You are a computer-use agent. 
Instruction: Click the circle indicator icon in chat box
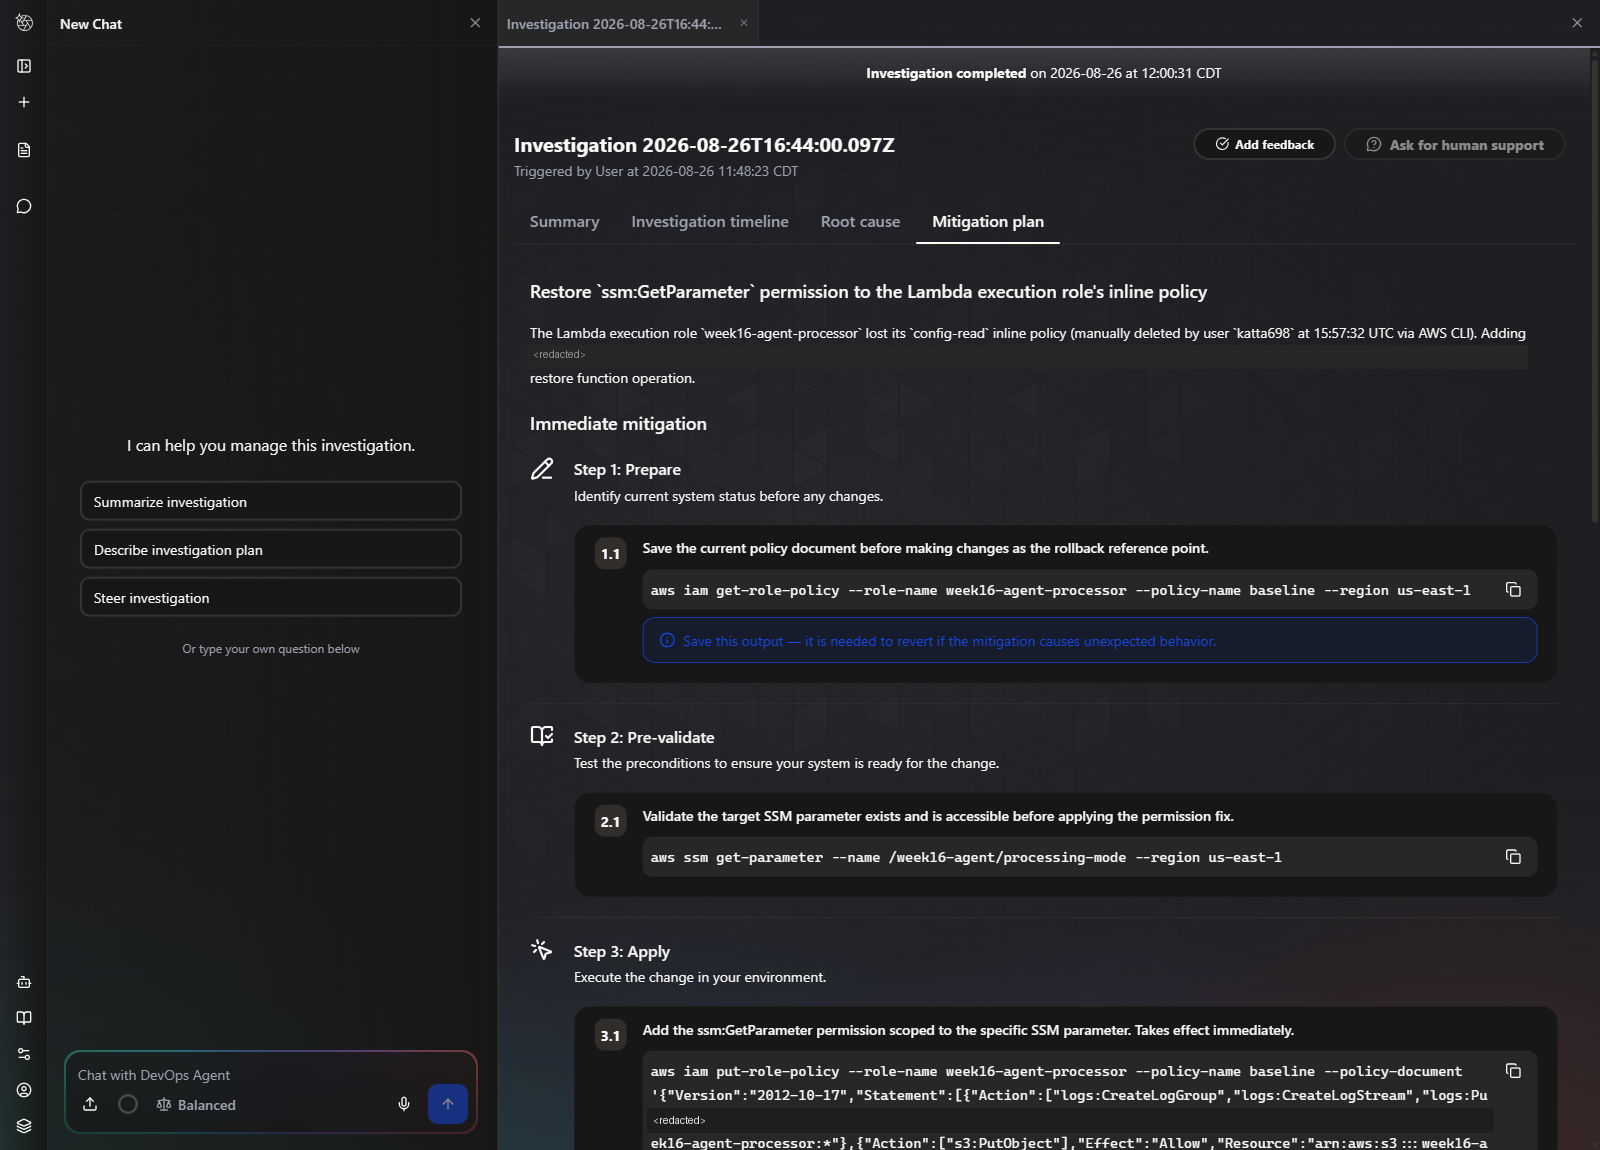click(x=128, y=1104)
